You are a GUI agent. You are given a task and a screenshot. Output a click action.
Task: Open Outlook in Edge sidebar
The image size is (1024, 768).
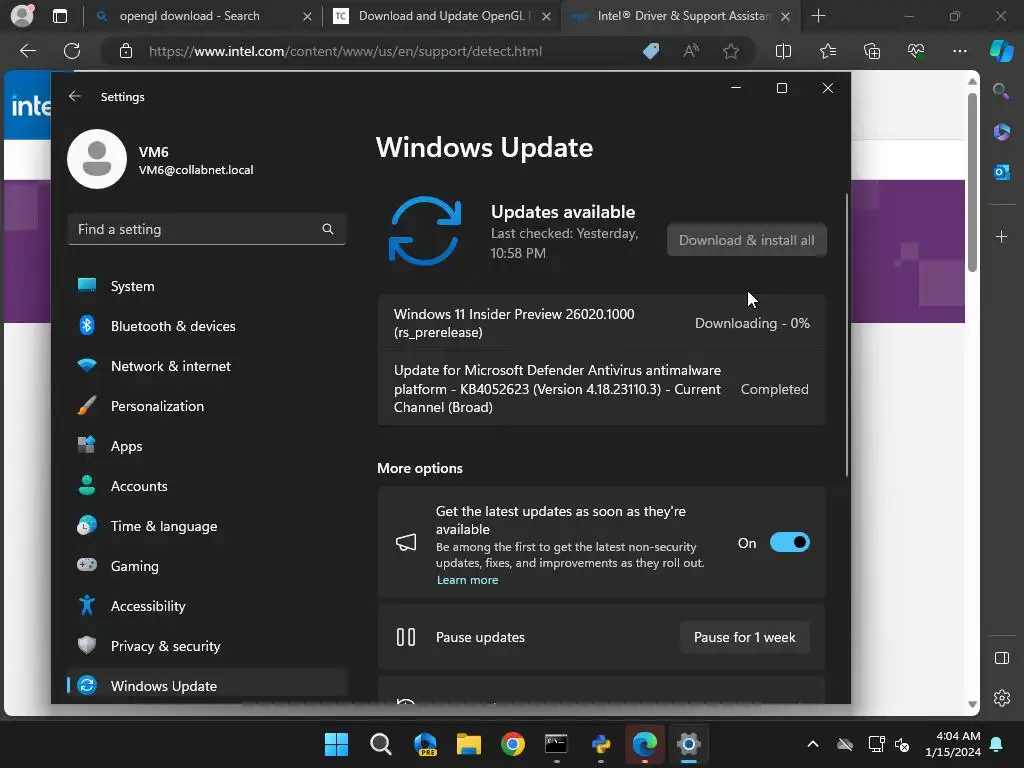coord(1001,172)
